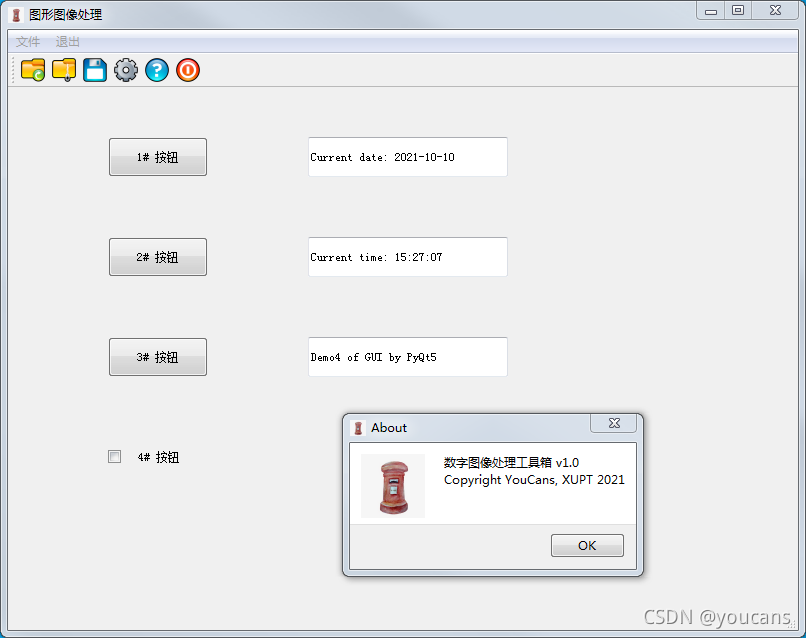This screenshot has width=806, height=638.
Task: Click the Current time text field
Action: [x=408, y=257]
